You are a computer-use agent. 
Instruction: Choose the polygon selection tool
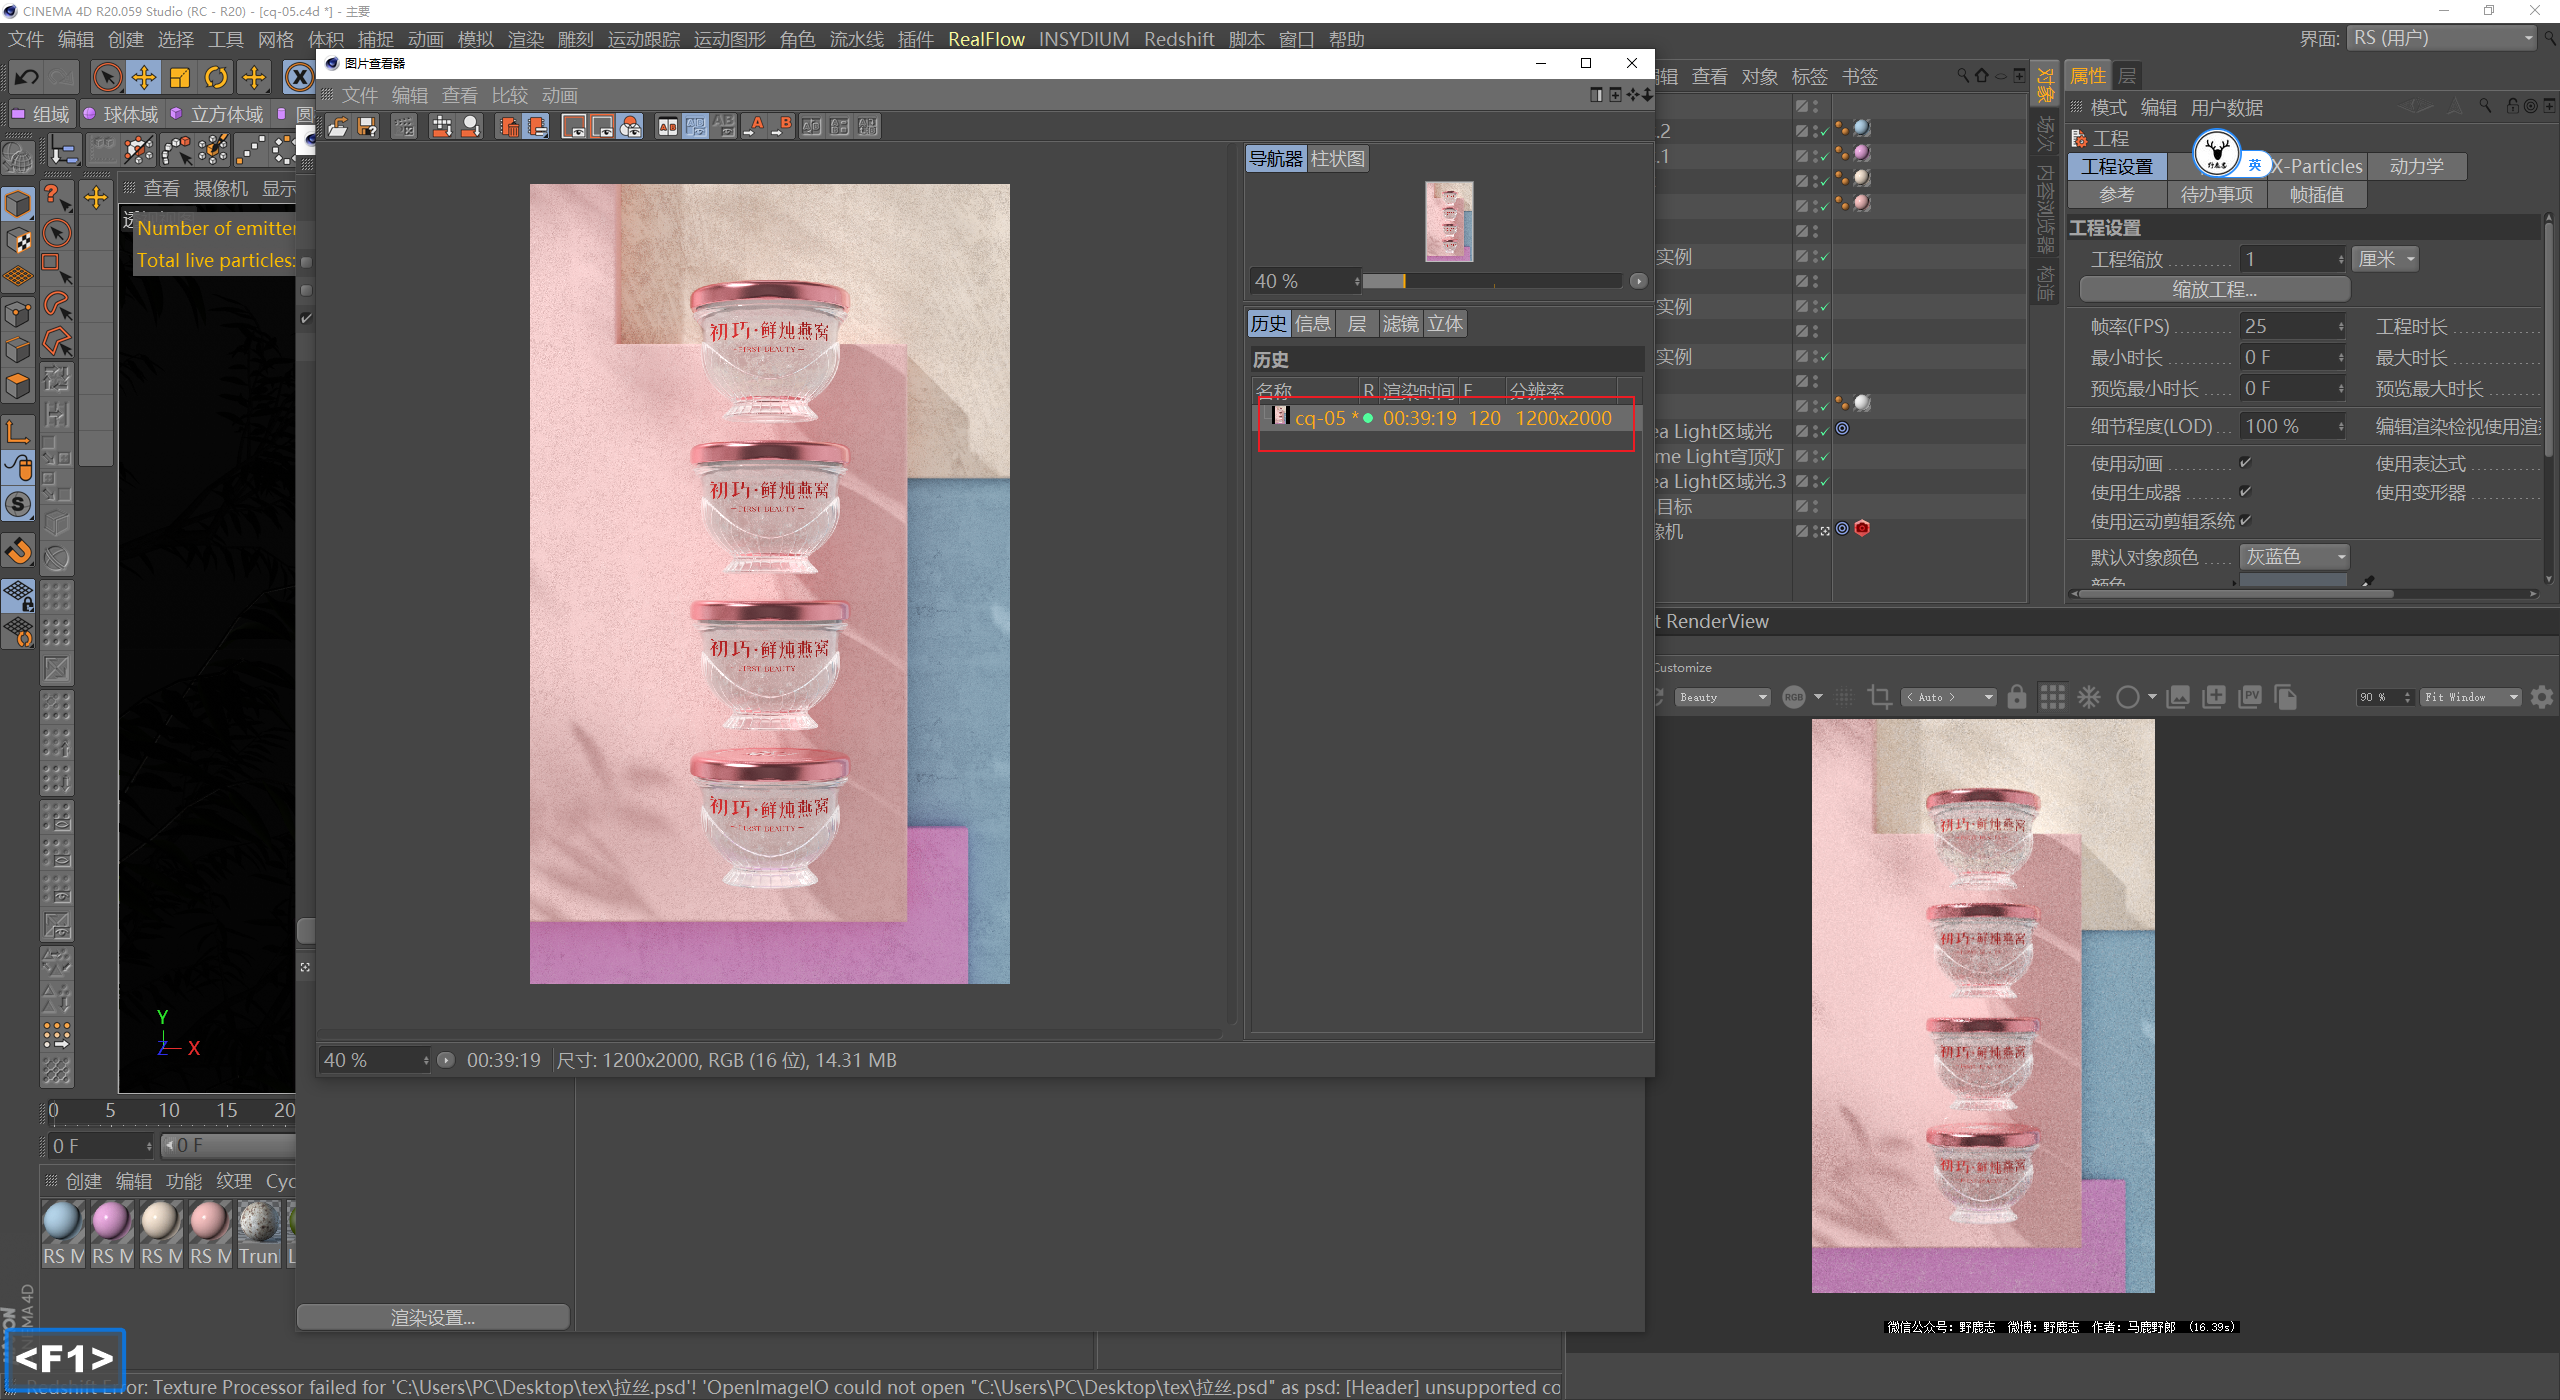coord(57,341)
